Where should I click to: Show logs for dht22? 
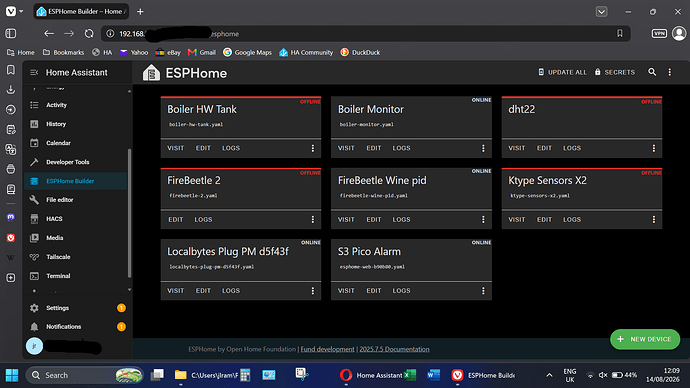pyautogui.click(x=572, y=148)
